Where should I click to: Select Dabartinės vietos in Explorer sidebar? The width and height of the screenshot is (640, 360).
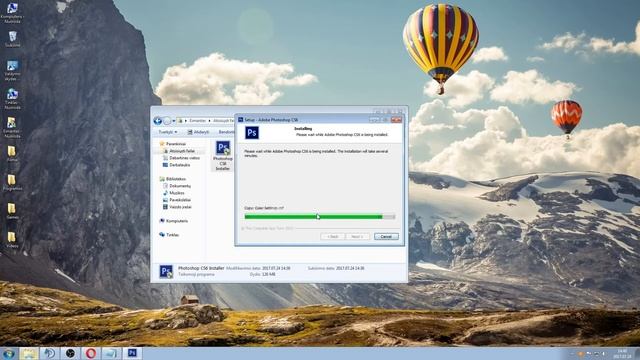[181, 158]
